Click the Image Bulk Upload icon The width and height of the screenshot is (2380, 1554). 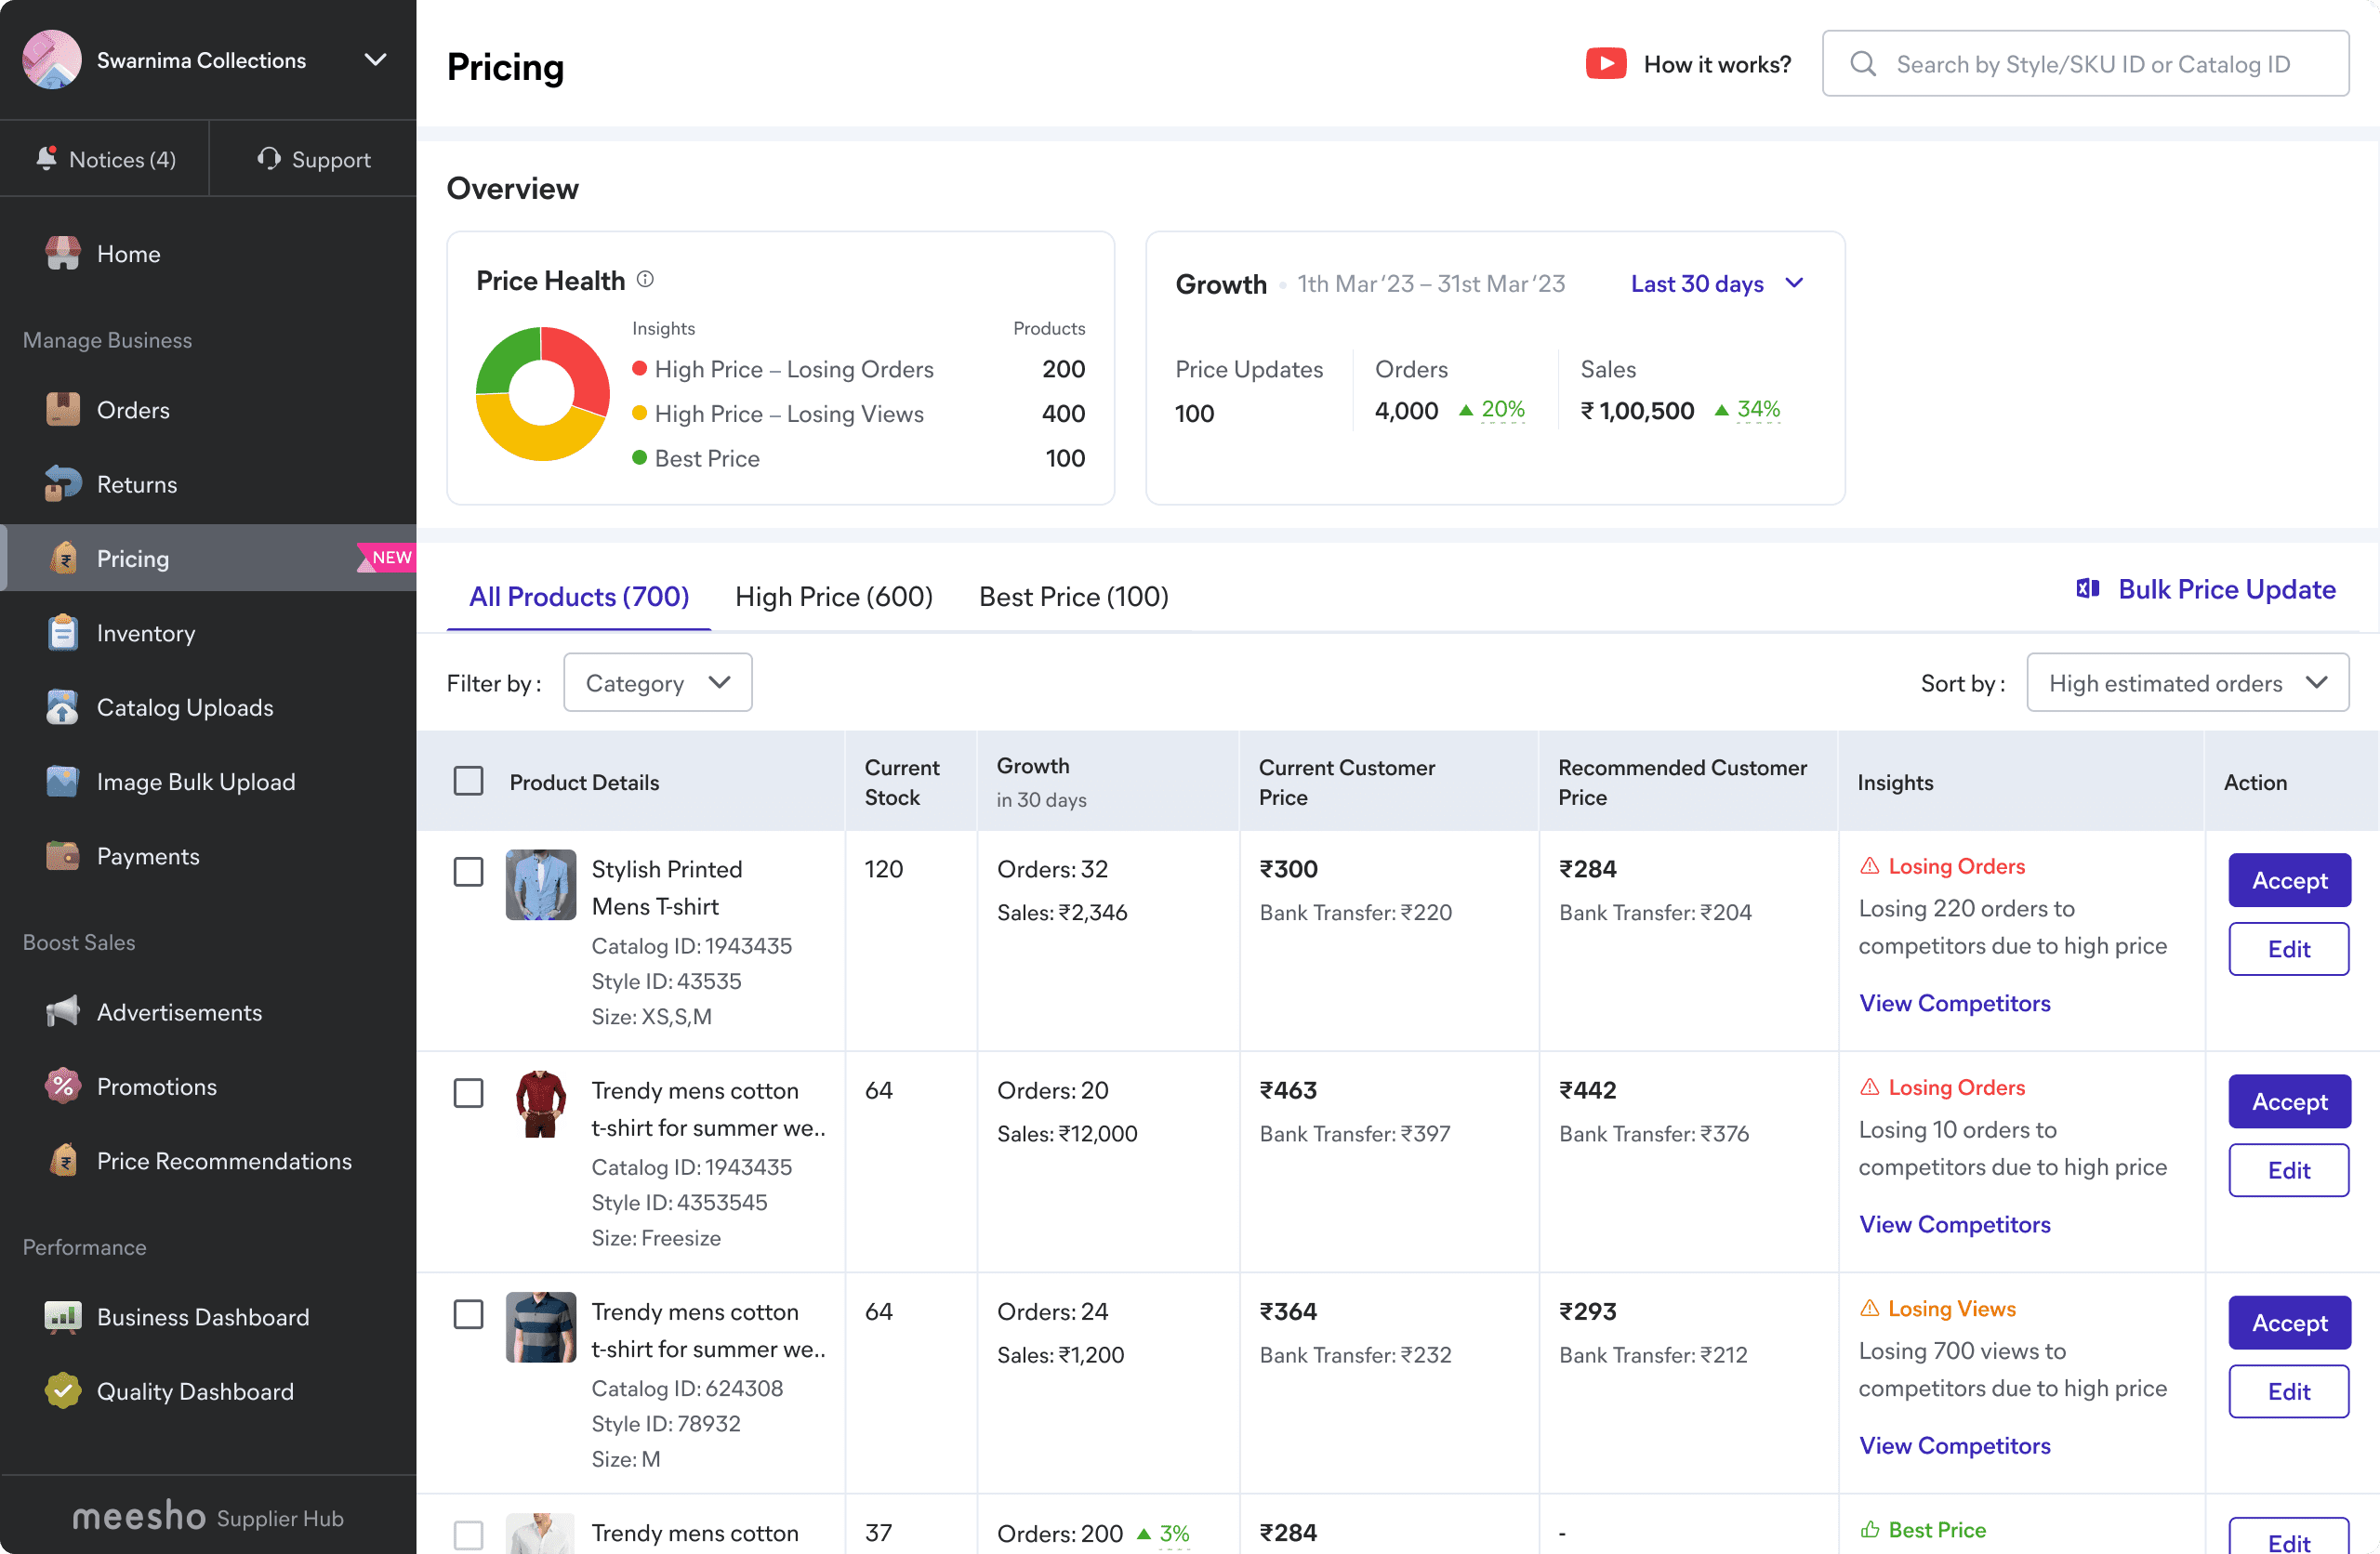[x=63, y=781]
